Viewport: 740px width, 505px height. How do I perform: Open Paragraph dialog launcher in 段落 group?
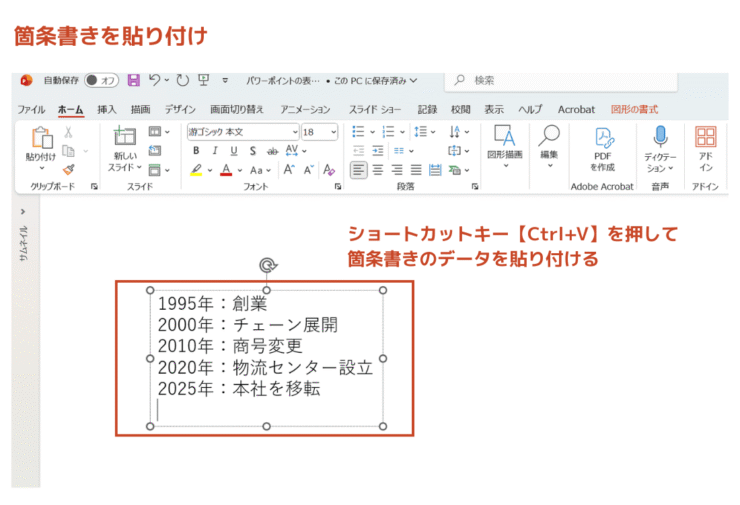click(x=475, y=186)
